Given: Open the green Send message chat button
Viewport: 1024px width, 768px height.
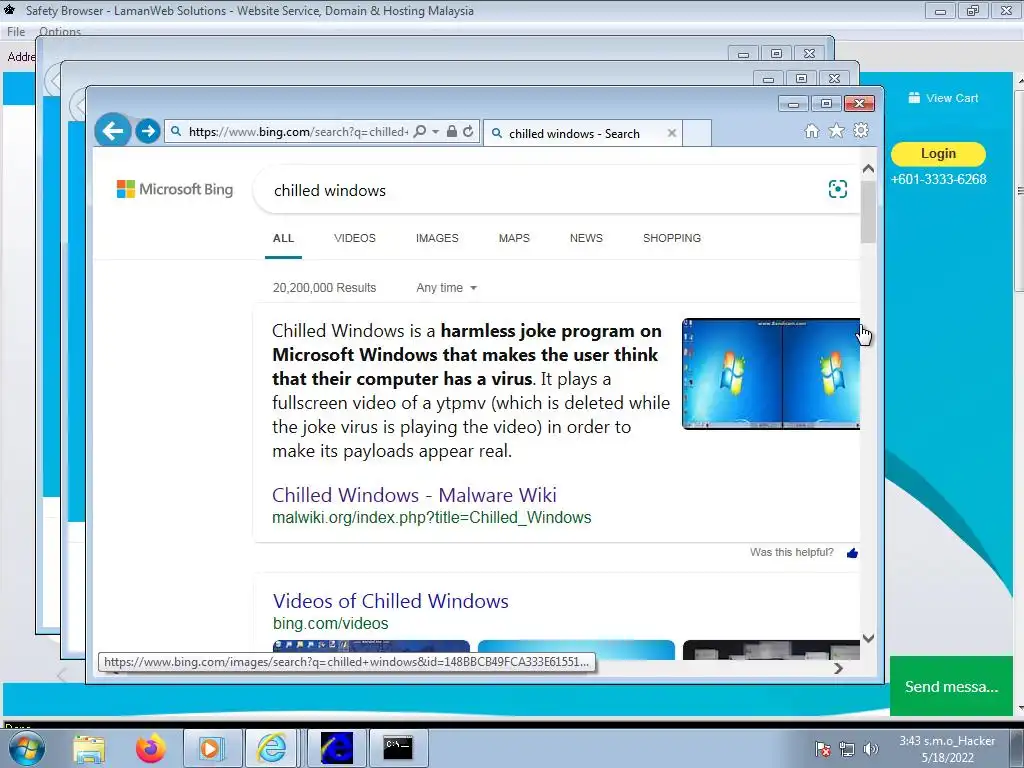Looking at the screenshot, I should (951, 686).
